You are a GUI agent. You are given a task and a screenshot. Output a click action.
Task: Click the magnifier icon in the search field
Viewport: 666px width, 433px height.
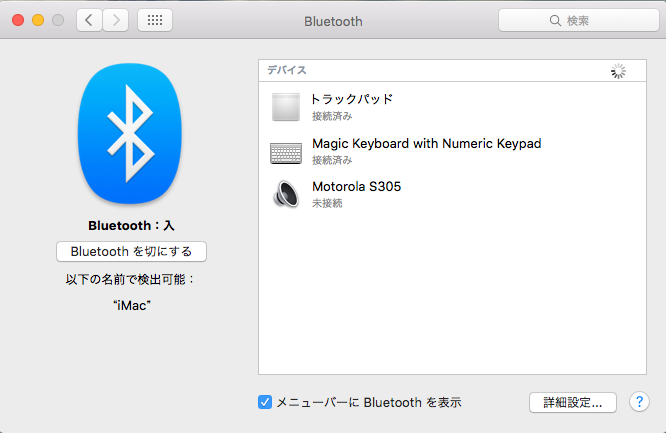(x=555, y=20)
